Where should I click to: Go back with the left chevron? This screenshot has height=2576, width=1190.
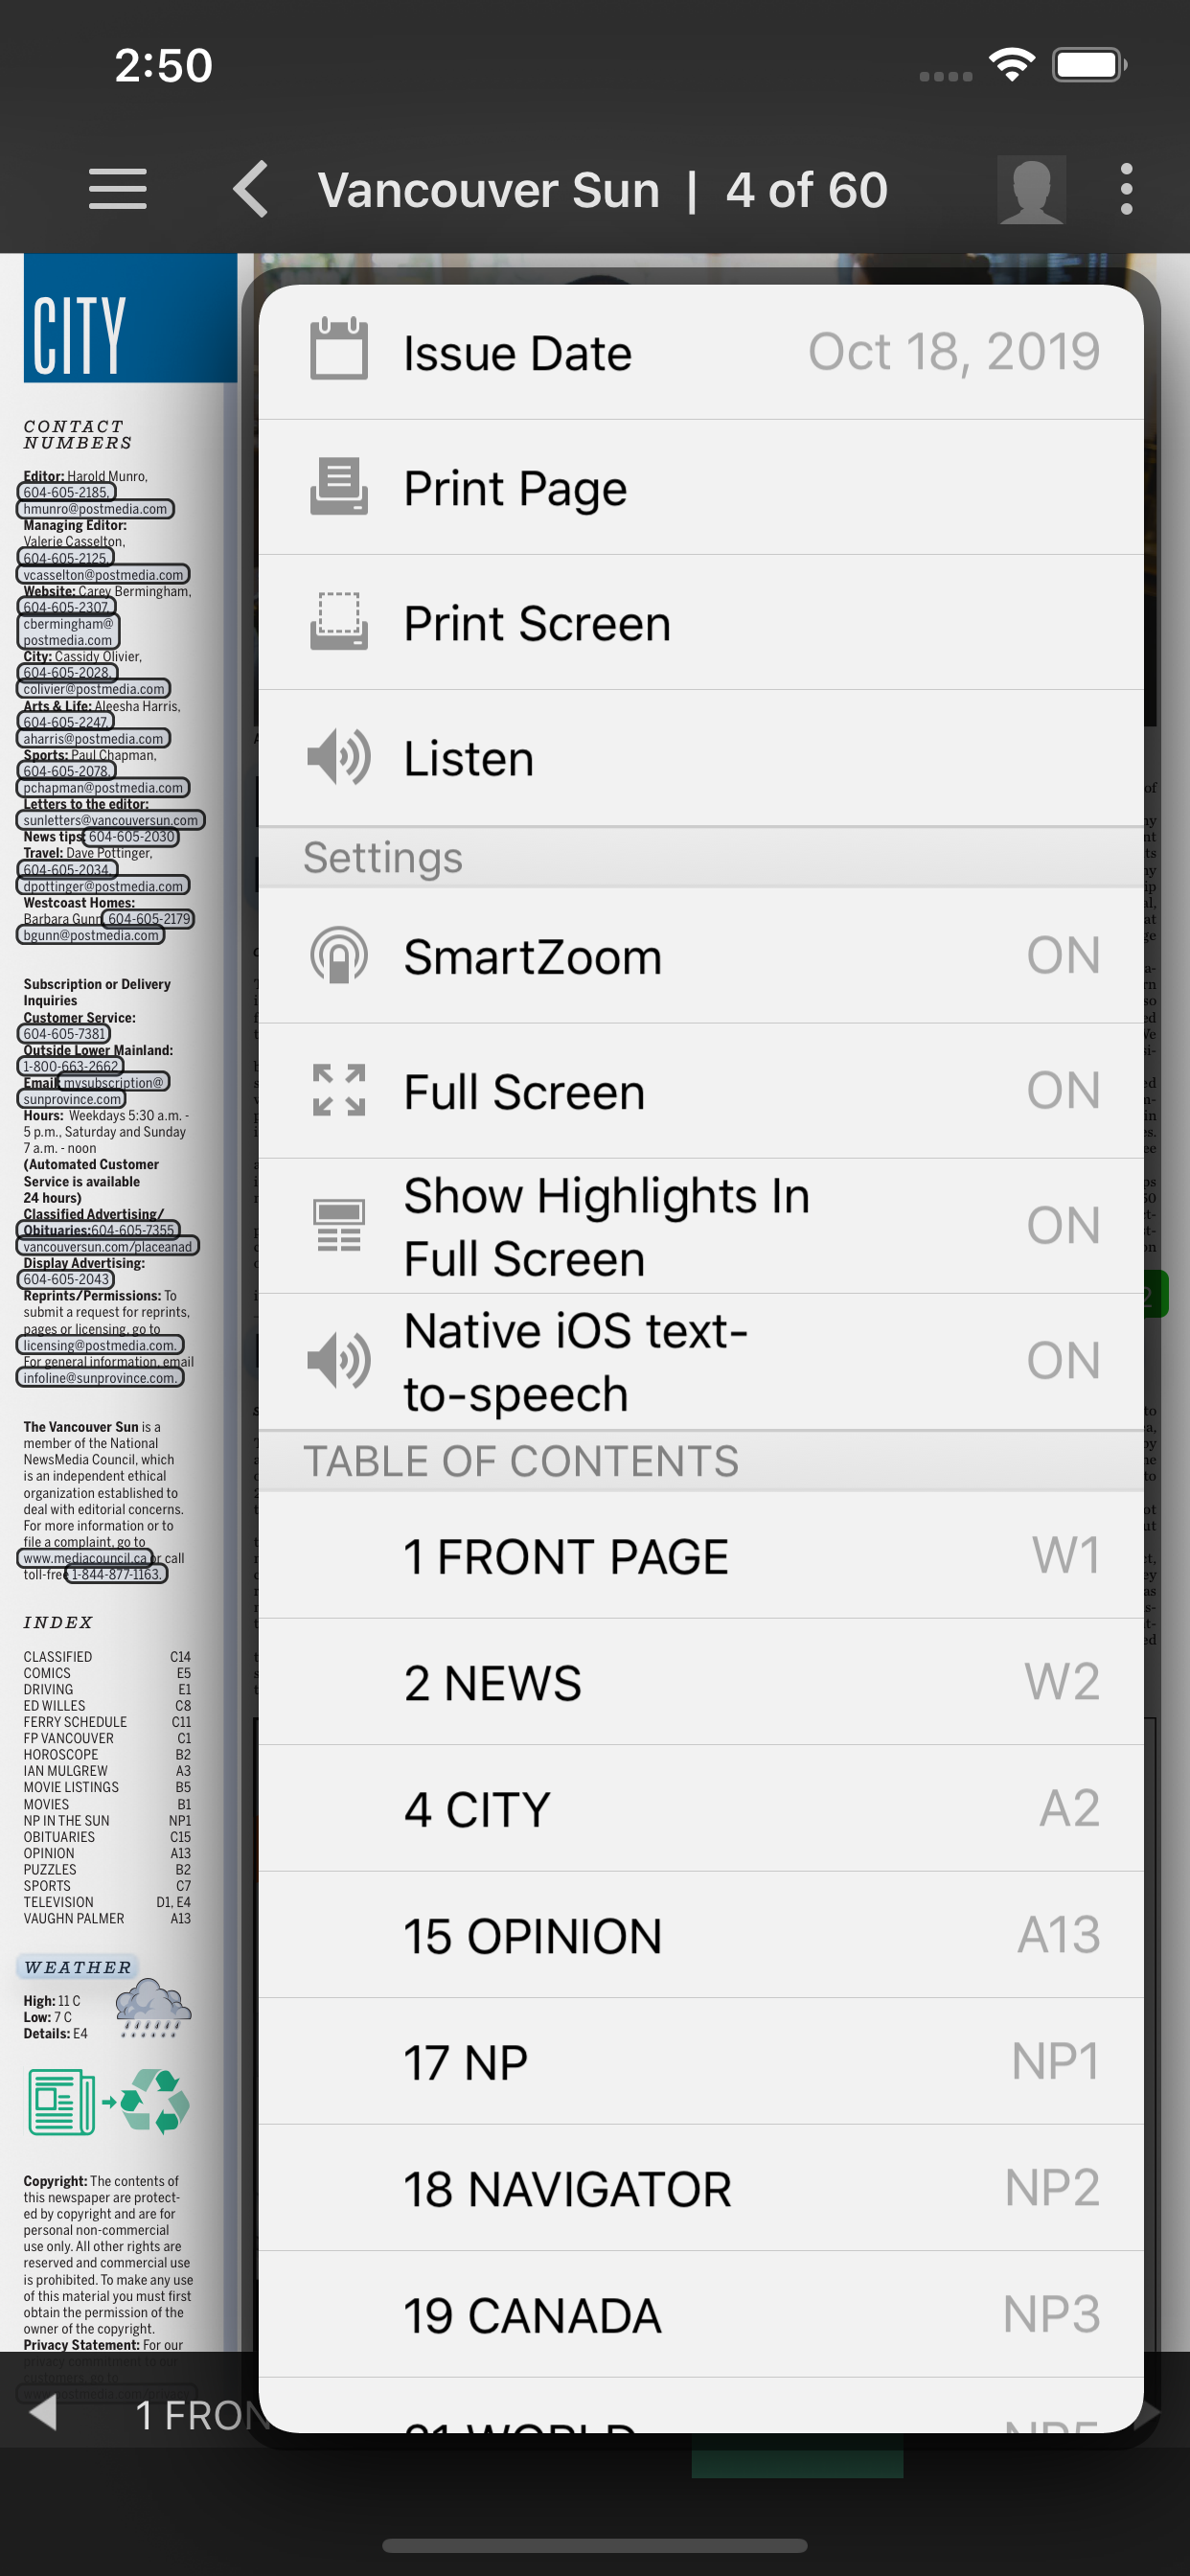[x=251, y=189]
